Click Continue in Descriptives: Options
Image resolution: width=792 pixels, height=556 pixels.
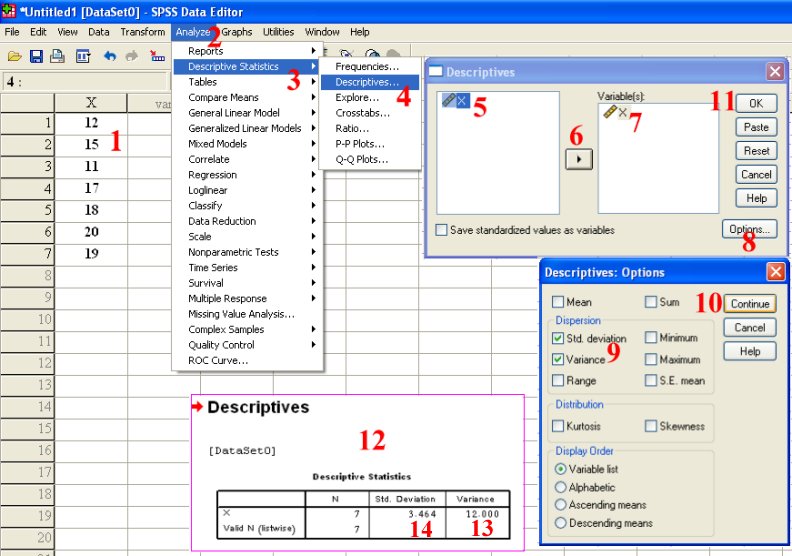pyautogui.click(x=750, y=304)
